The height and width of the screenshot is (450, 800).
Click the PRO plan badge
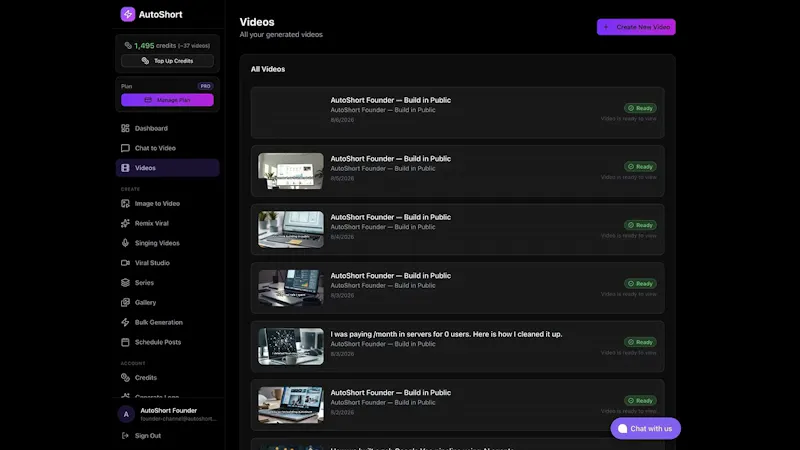point(205,86)
